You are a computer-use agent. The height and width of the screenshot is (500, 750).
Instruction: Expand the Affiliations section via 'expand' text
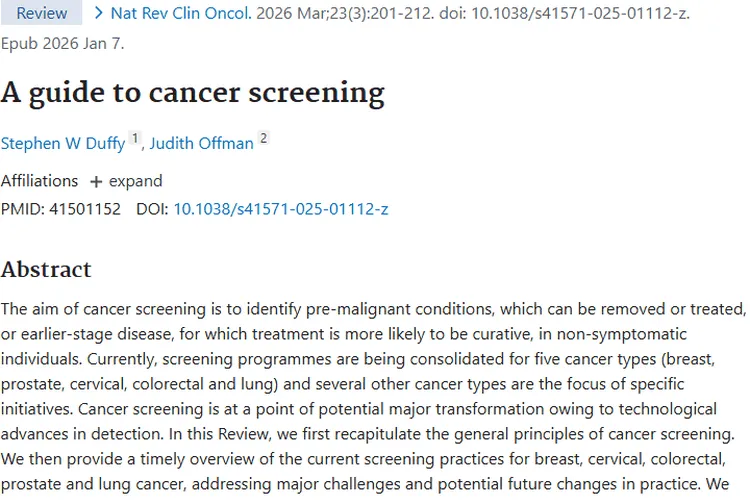coord(135,181)
